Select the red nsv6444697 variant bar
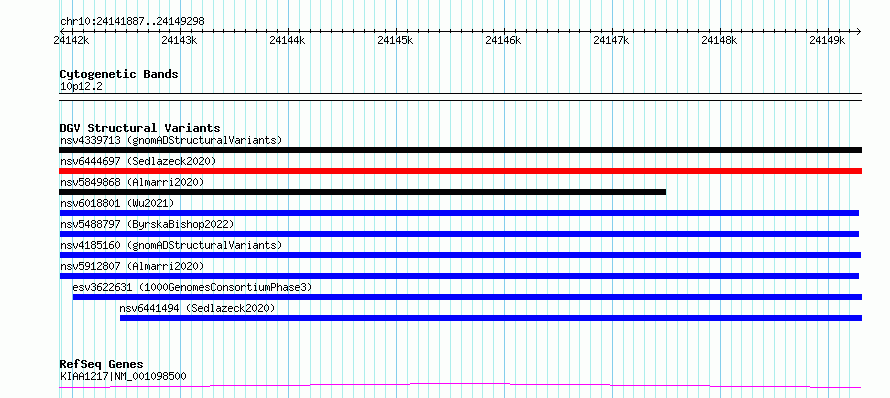The width and height of the screenshot is (890, 398). (x=460, y=171)
